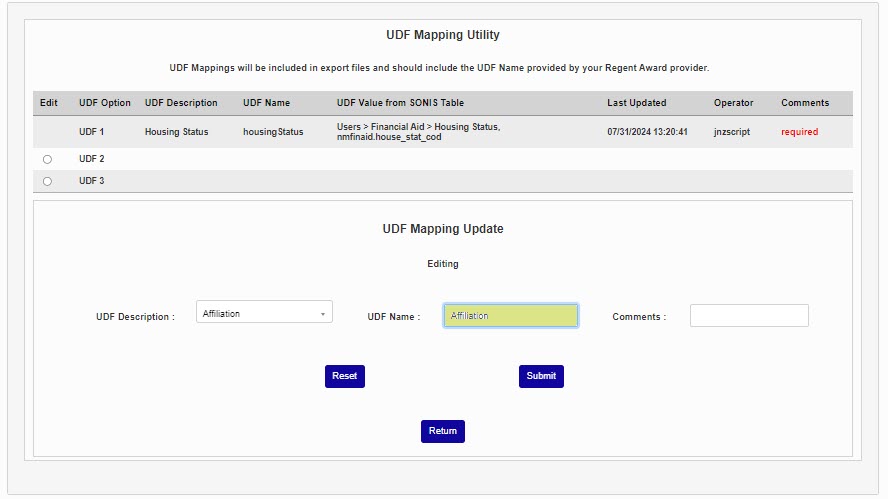Click the UDF Option column header
888x499 pixels.
pos(105,103)
